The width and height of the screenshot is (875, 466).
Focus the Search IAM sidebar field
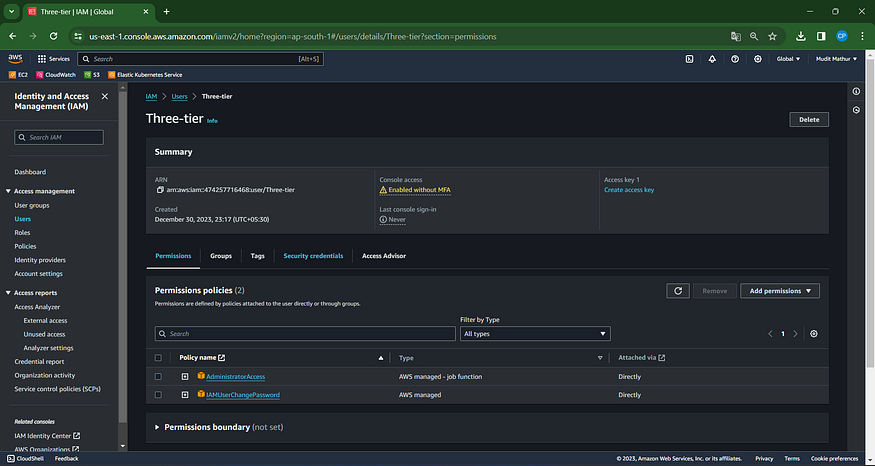click(59, 137)
